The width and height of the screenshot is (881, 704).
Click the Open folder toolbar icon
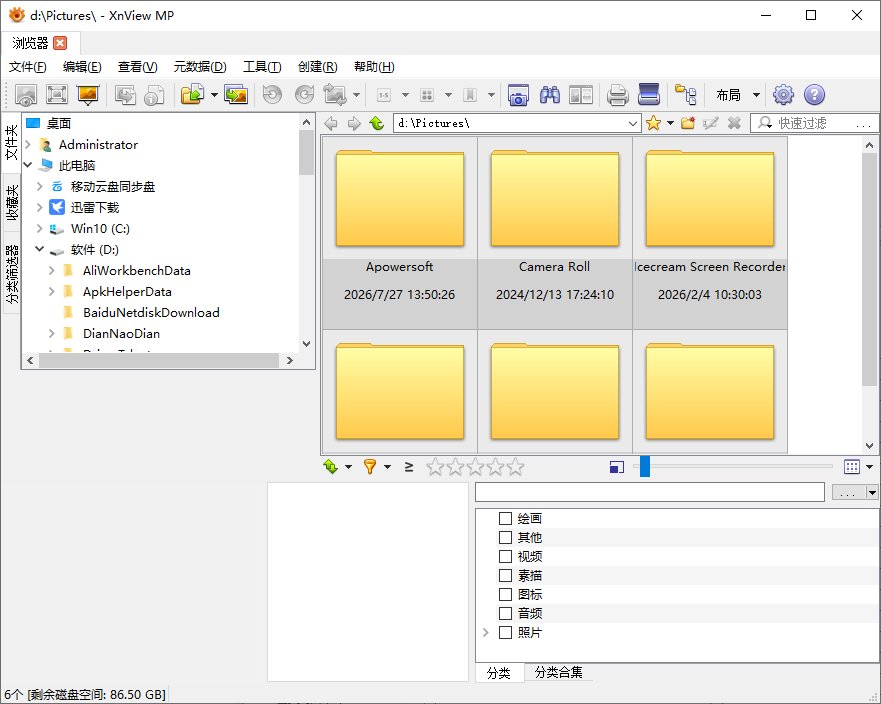pos(192,94)
